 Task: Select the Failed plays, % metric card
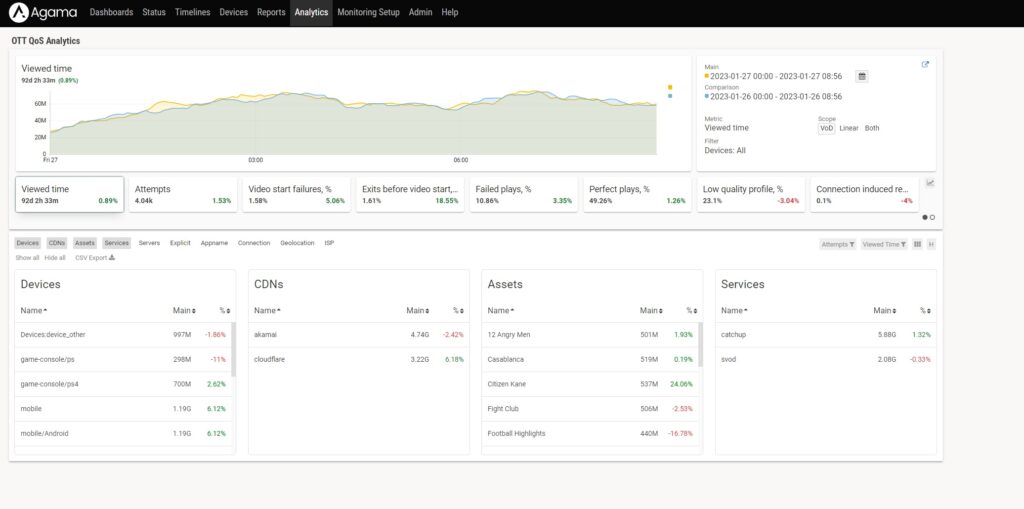[523, 194]
